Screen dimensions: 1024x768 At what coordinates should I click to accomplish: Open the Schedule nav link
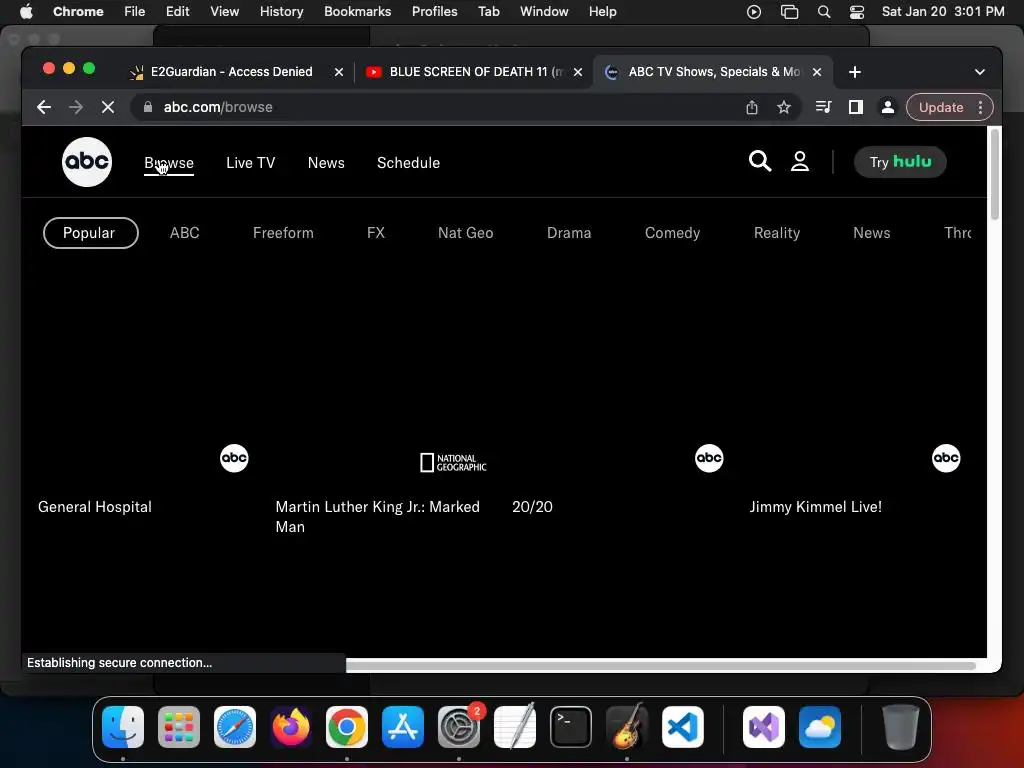click(x=408, y=163)
